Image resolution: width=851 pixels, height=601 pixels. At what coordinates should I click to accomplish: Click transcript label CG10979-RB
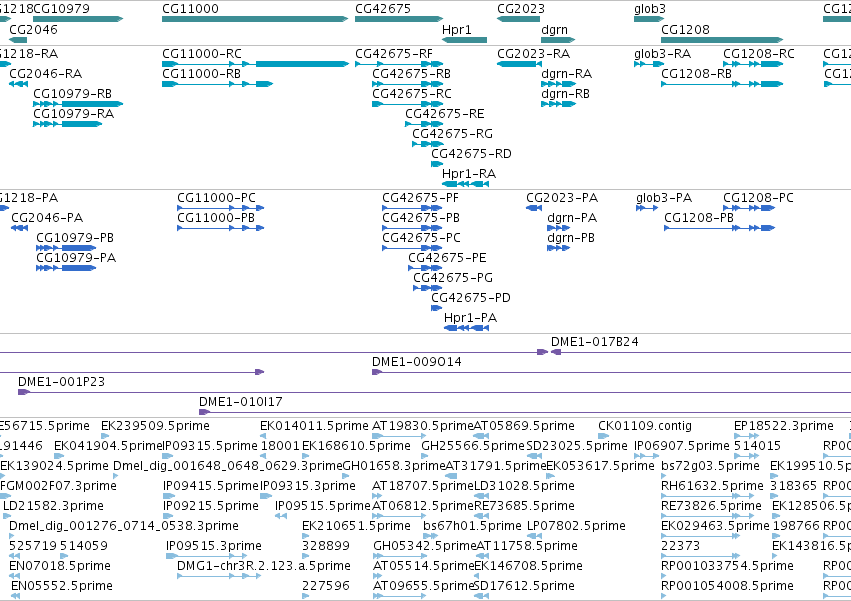click(x=73, y=93)
